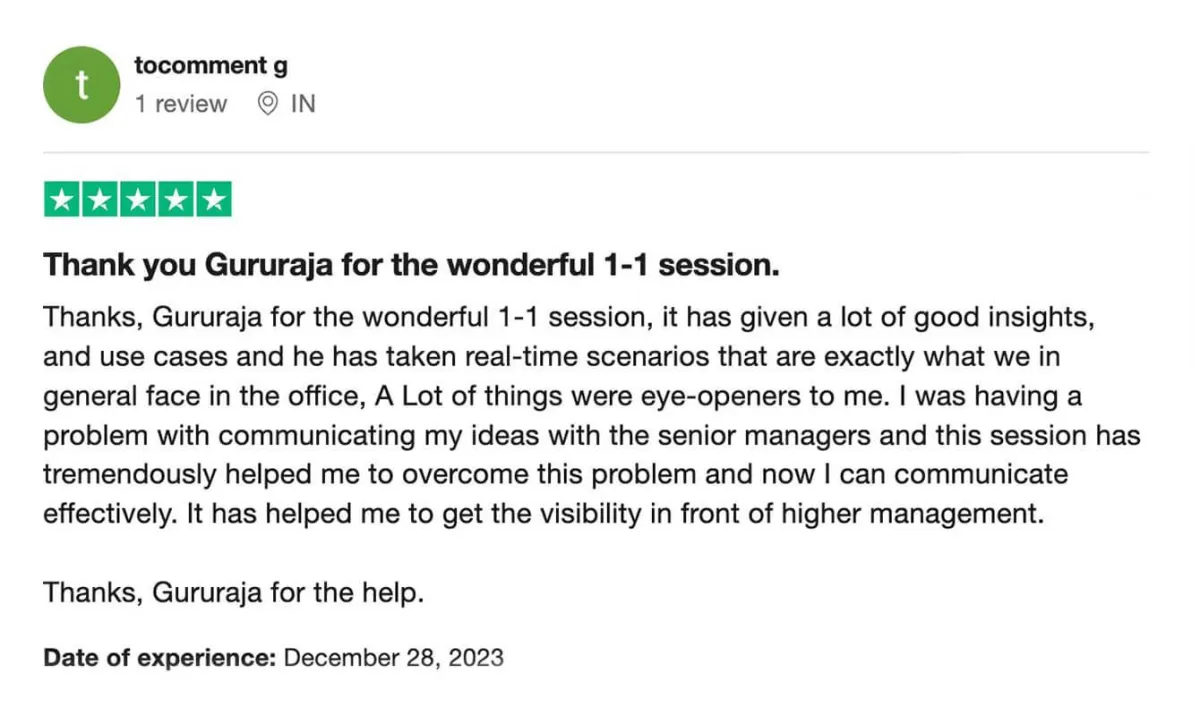Screen dimensions: 1200x707
Task: Click the "Date of experience:" bold label
Action: click(160, 658)
